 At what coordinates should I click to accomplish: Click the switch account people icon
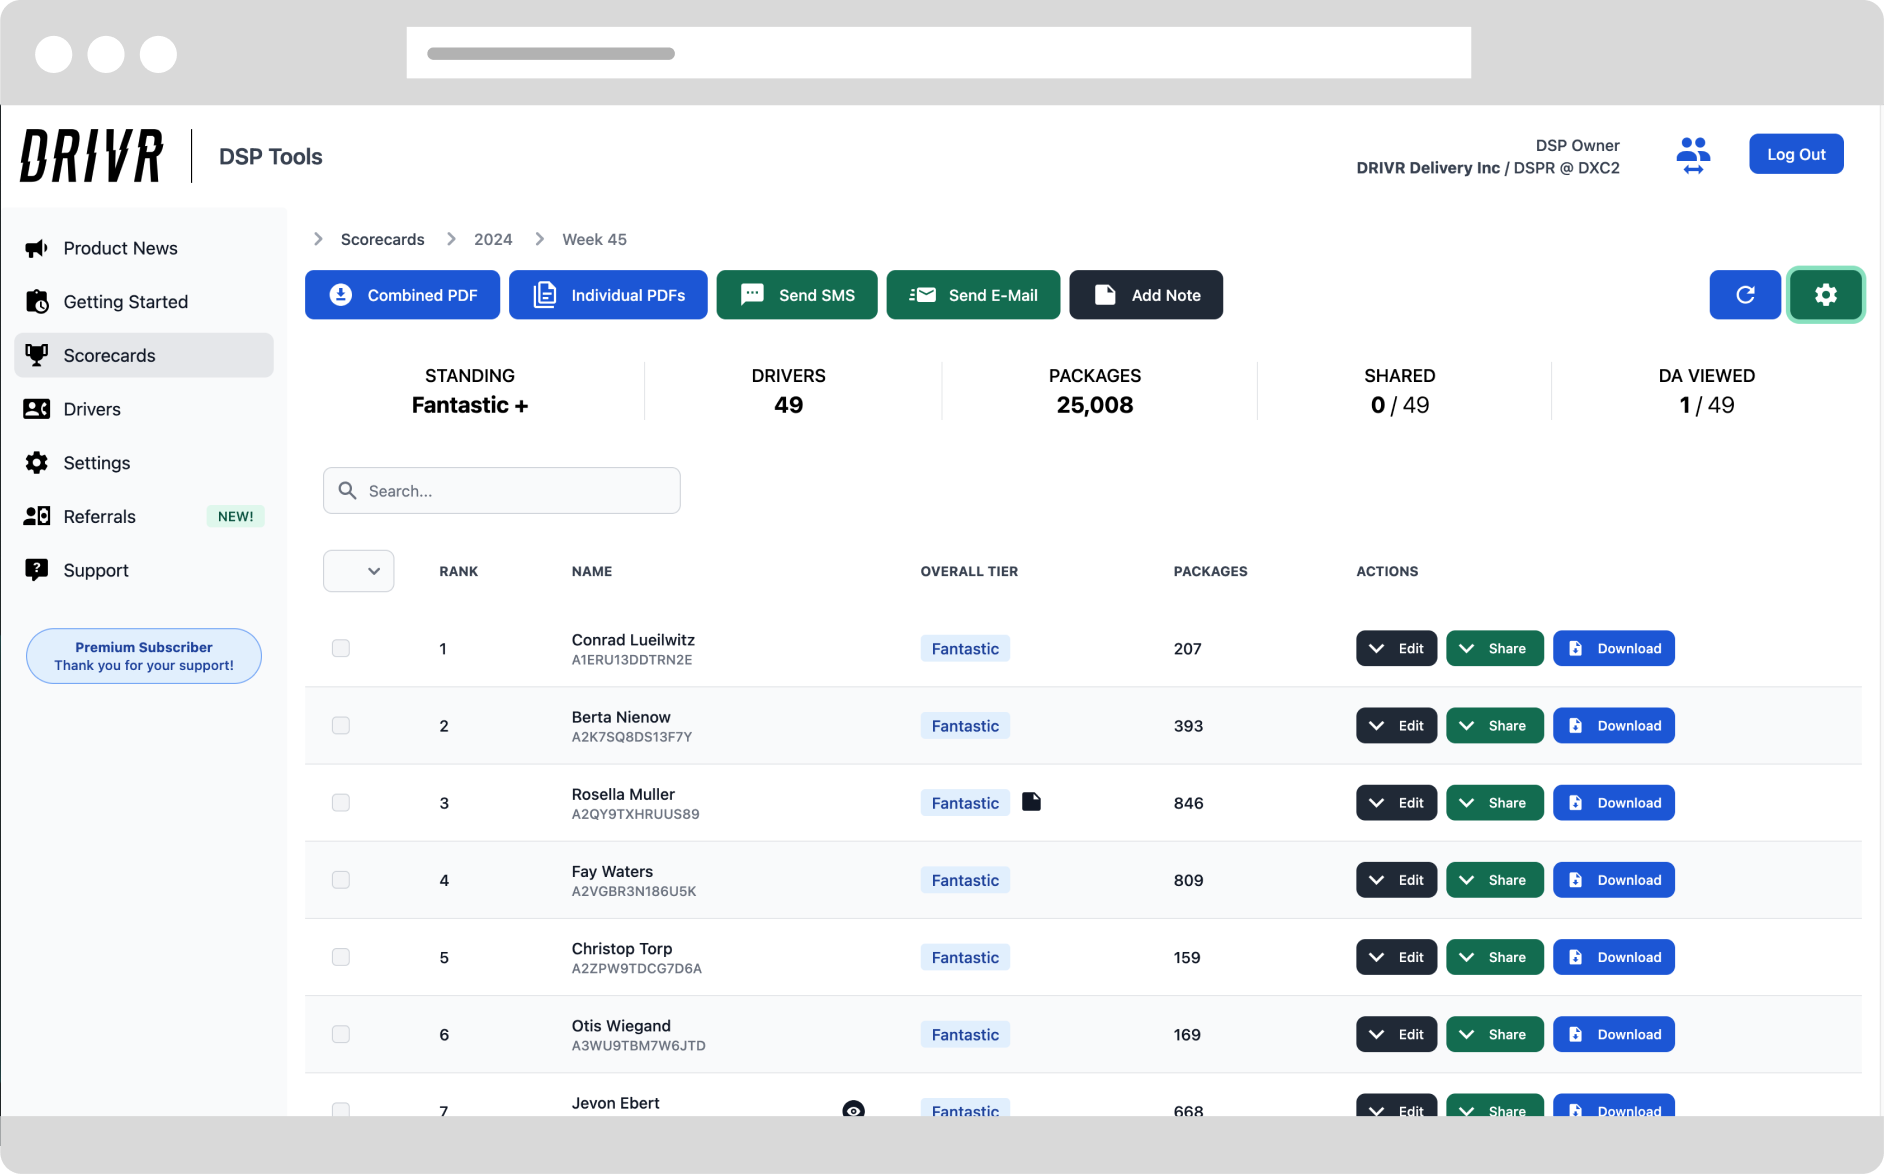1692,154
